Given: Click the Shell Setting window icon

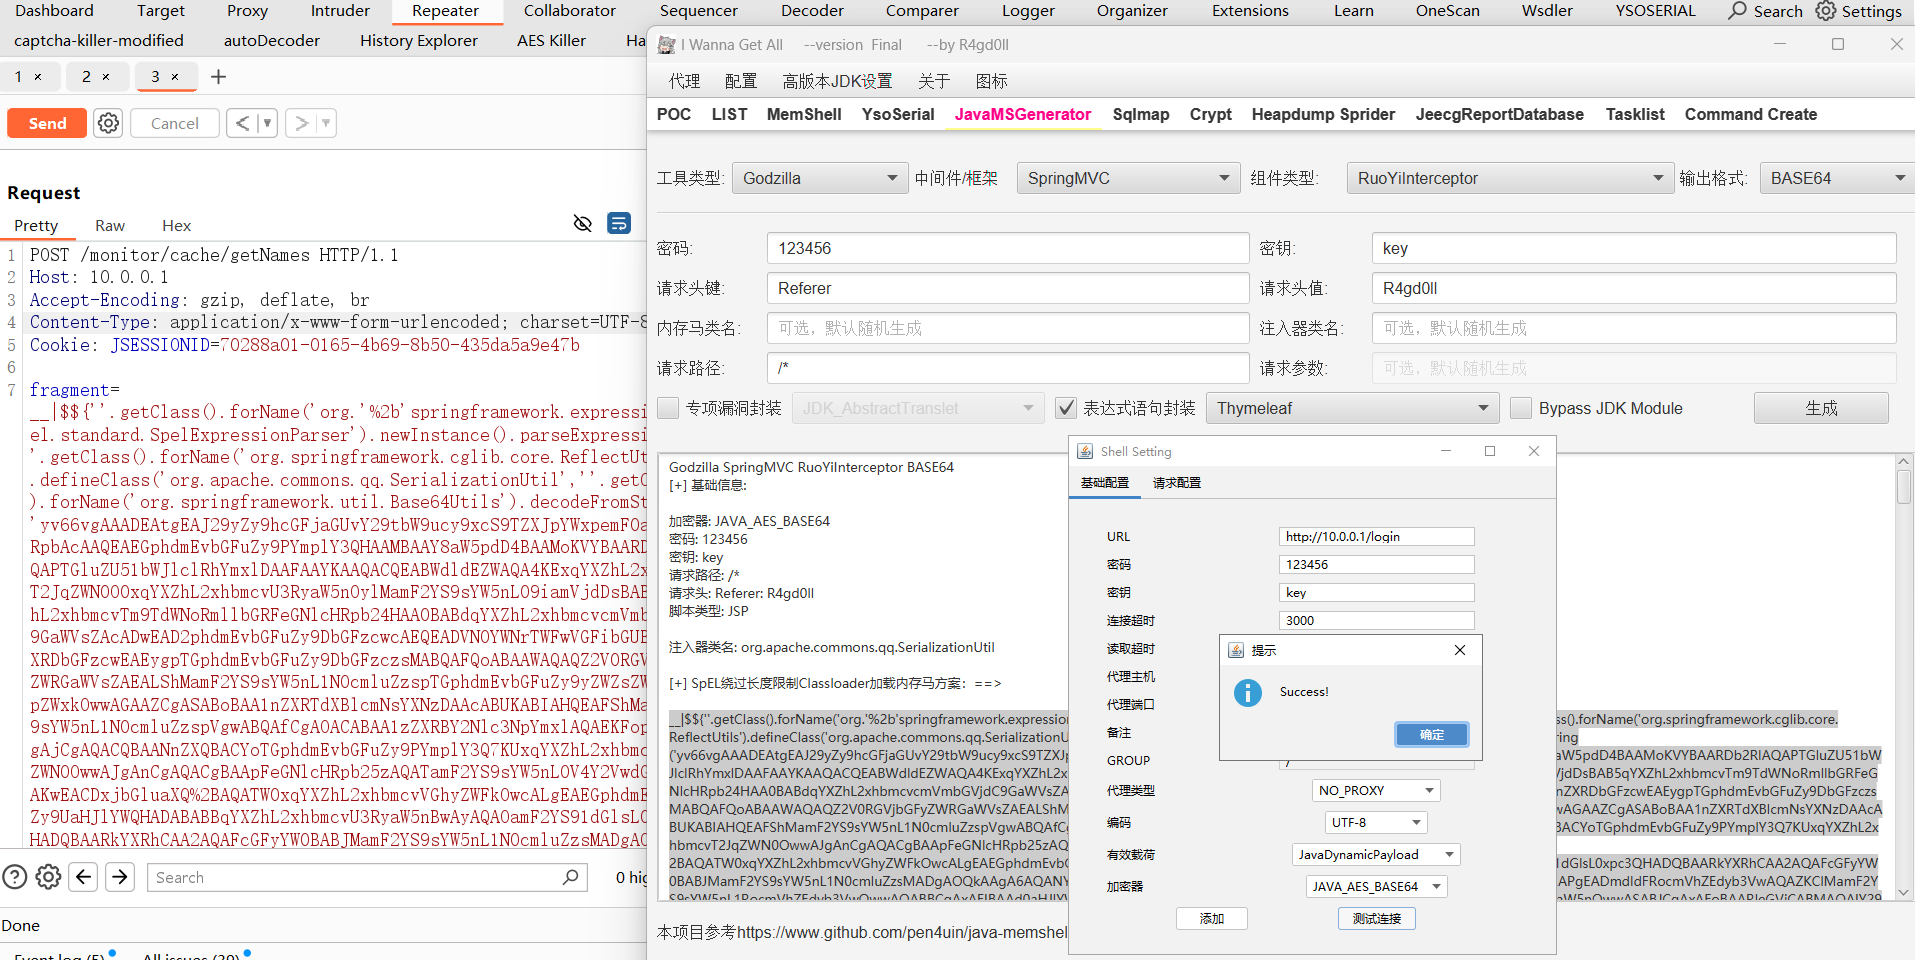Looking at the screenshot, I should [1085, 452].
